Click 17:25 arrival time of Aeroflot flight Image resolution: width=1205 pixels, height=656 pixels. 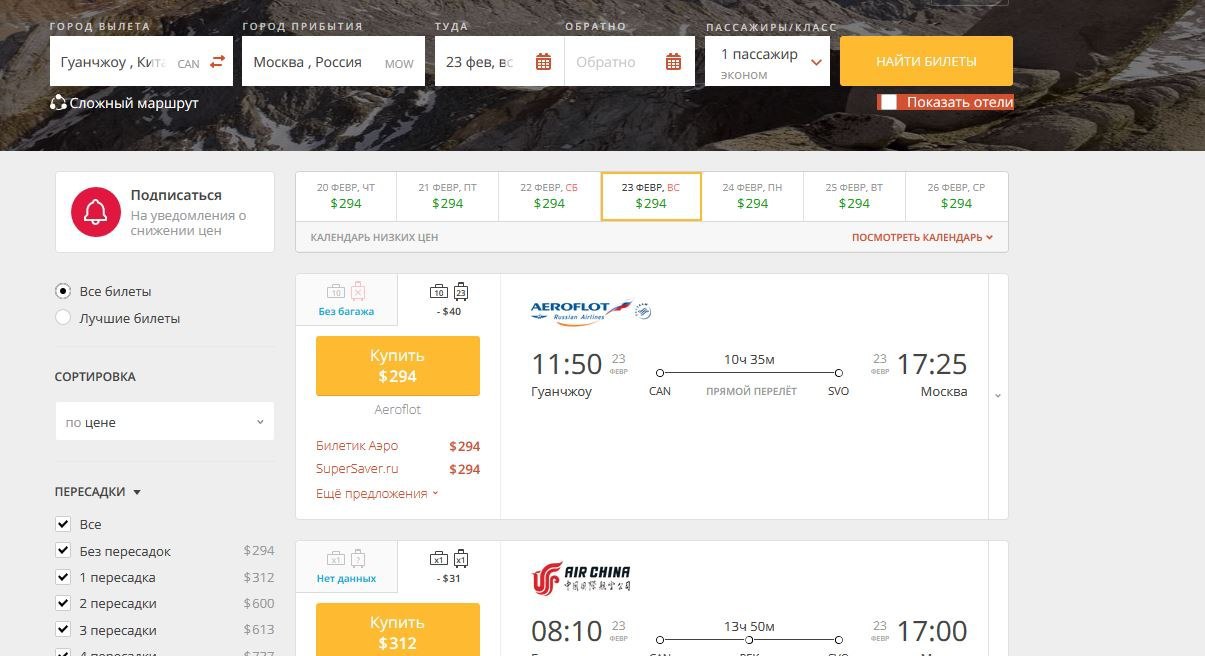pos(932,364)
